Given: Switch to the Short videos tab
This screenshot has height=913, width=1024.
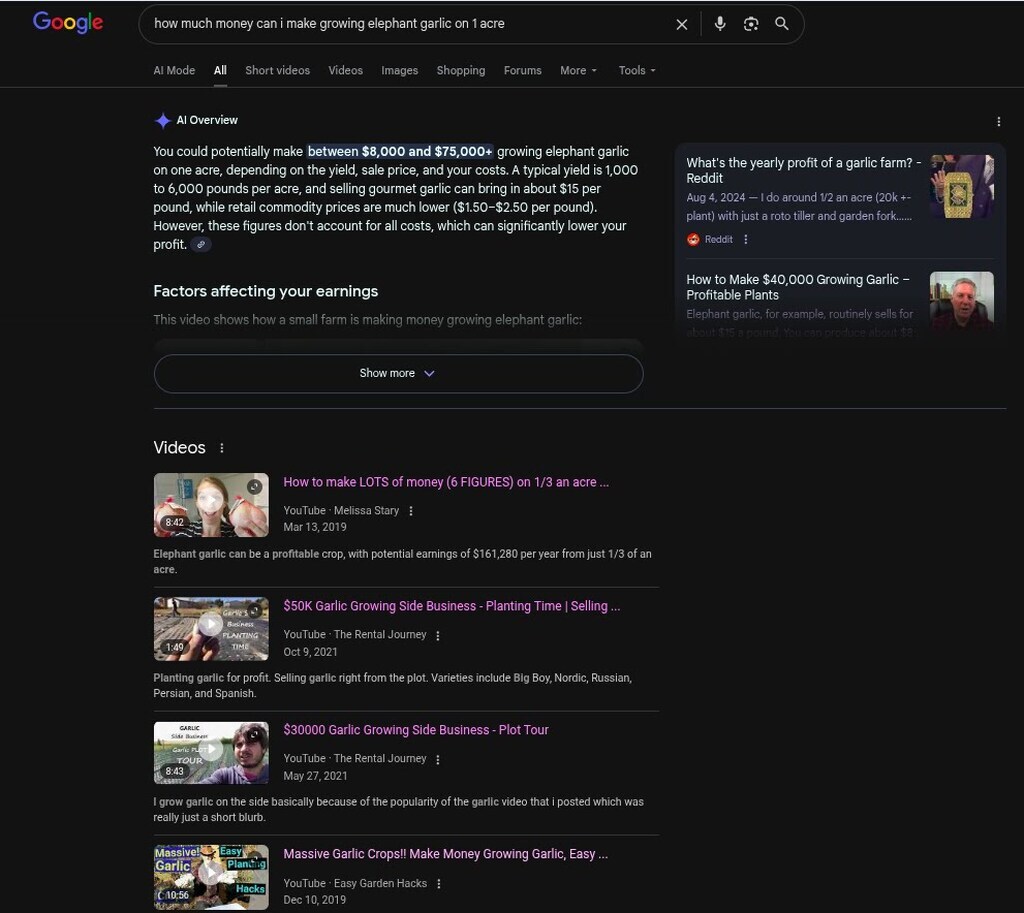Looking at the screenshot, I should [x=277, y=71].
